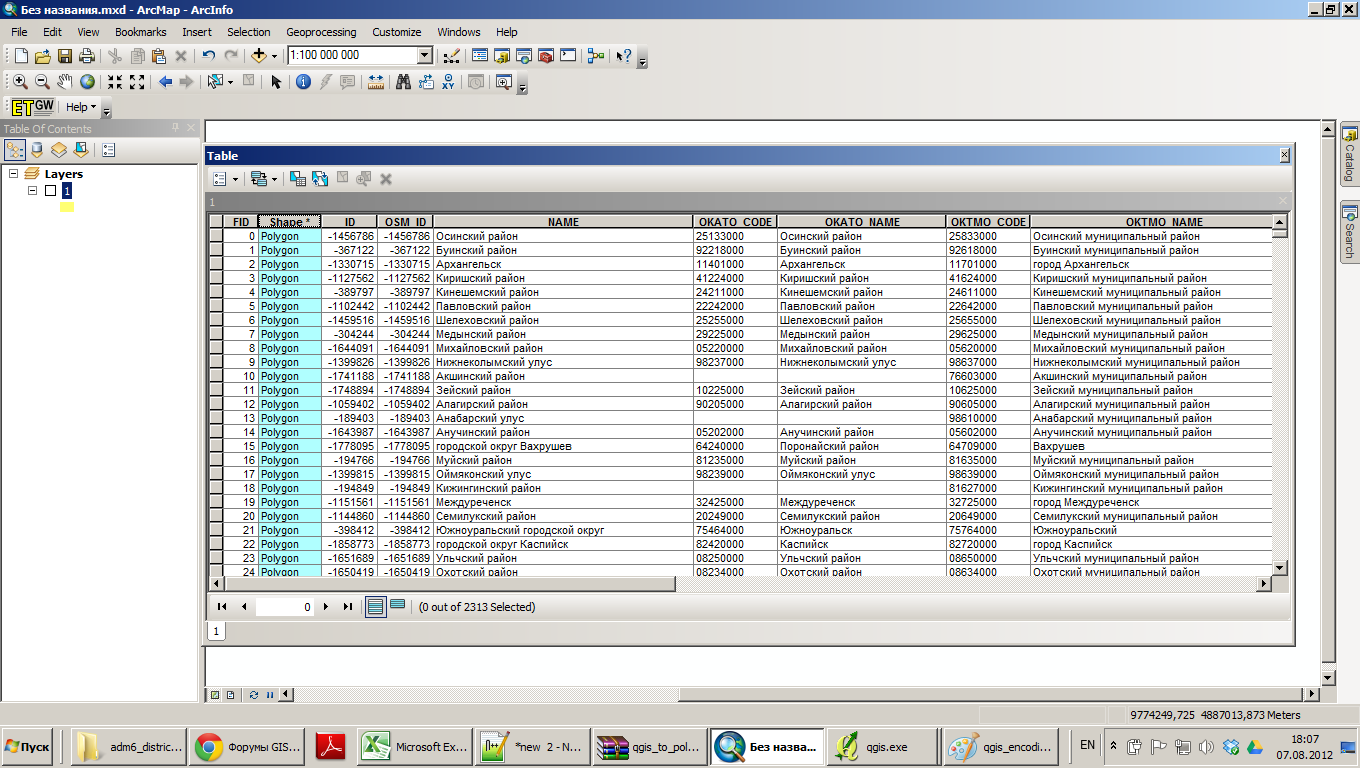Switch table to show selected records

pyautogui.click(x=397, y=606)
